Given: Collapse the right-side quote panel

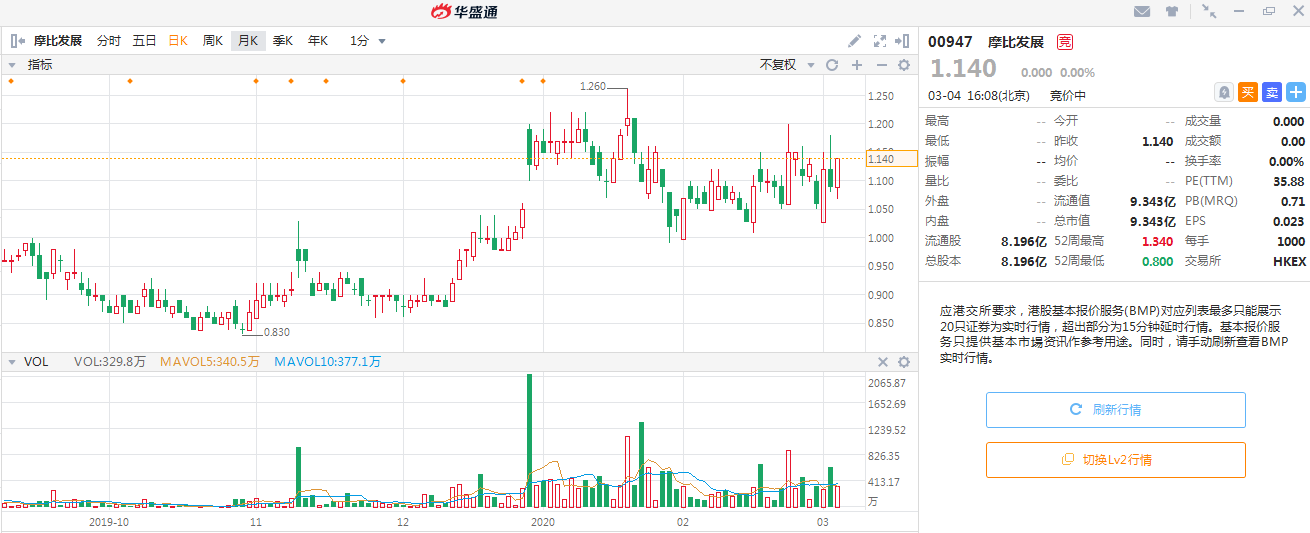Looking at the screenshot, I should 903,41.
